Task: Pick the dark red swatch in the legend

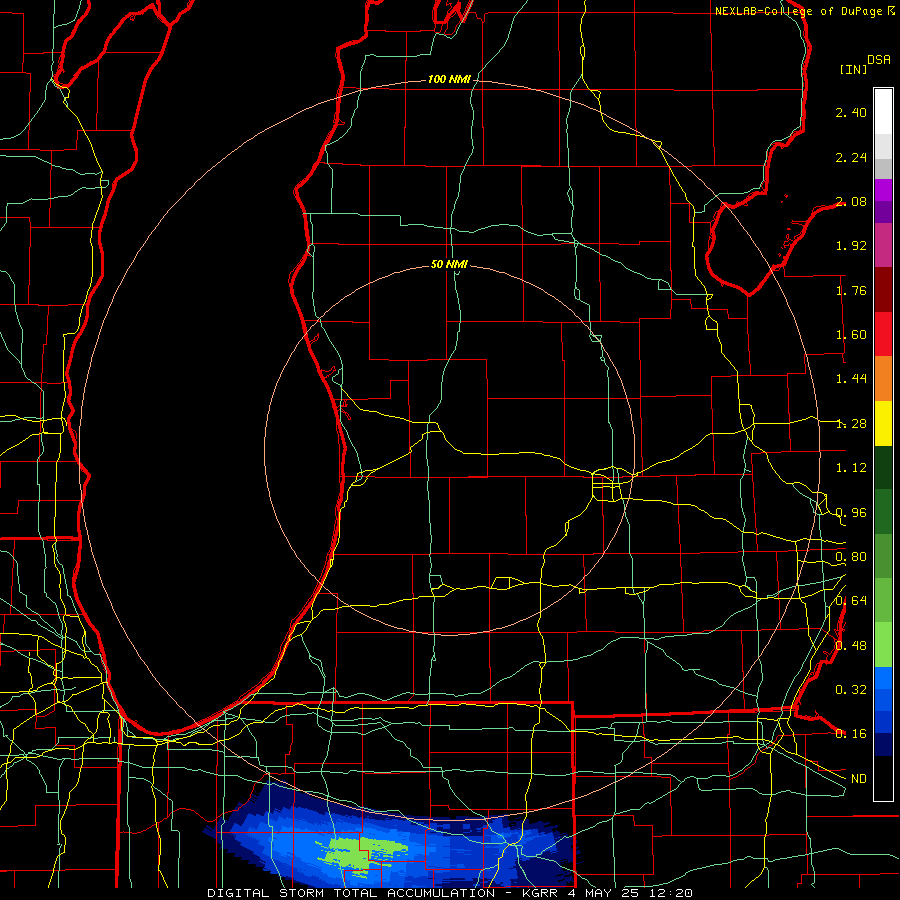Action: [883, 290]
